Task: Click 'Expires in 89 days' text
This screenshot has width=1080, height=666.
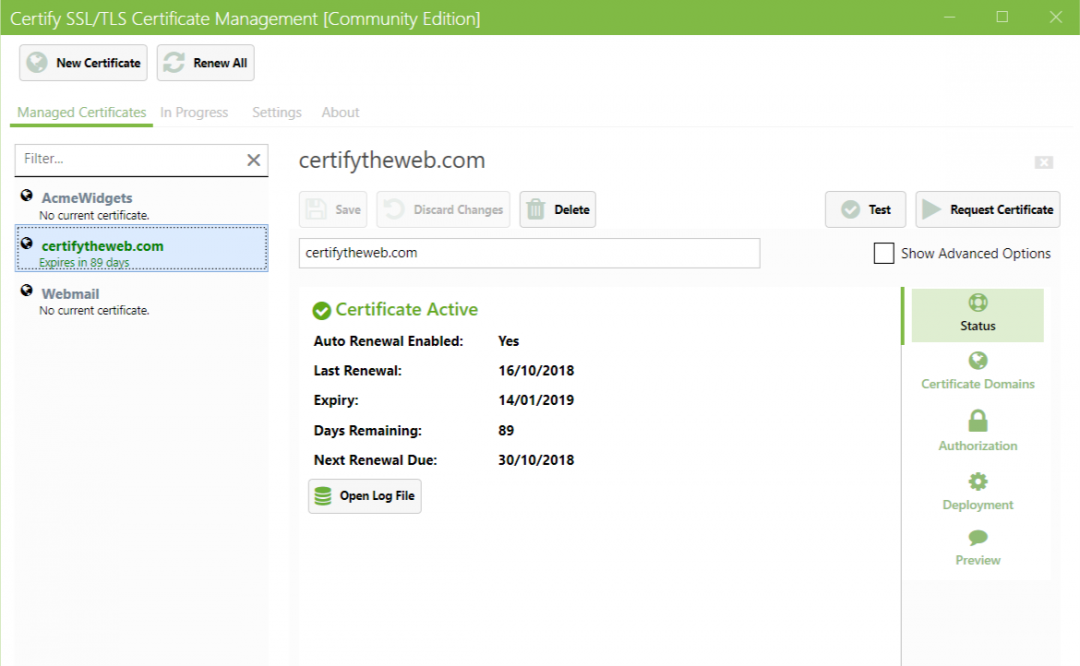Action: 84,262
